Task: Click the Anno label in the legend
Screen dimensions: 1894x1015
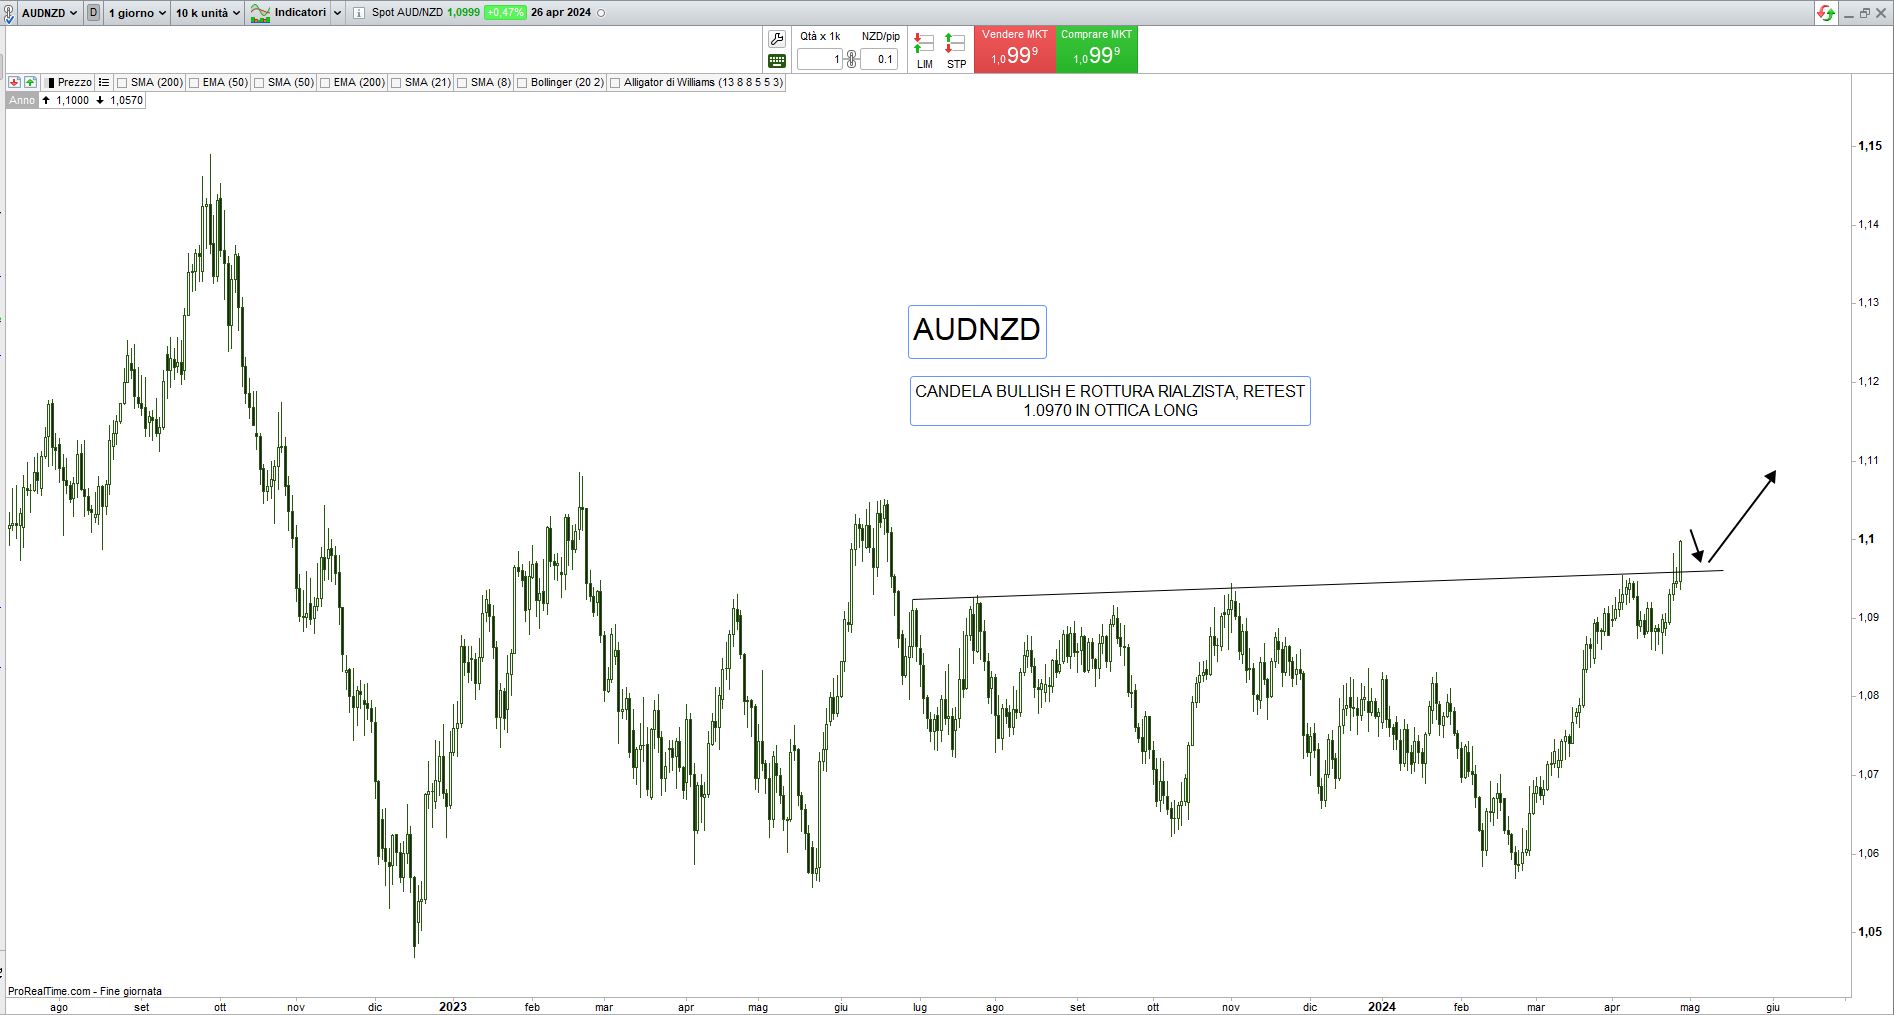Action: 22,100
